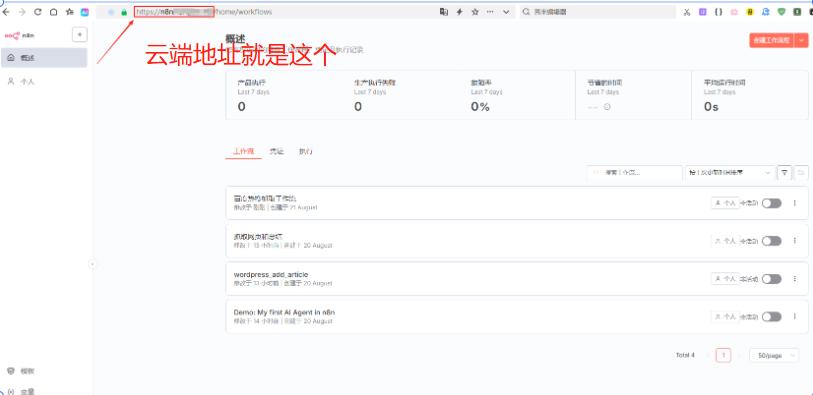Click the green padlock site security icon
The height and width of the screenshot is (395, 813).
click(124, 12)
